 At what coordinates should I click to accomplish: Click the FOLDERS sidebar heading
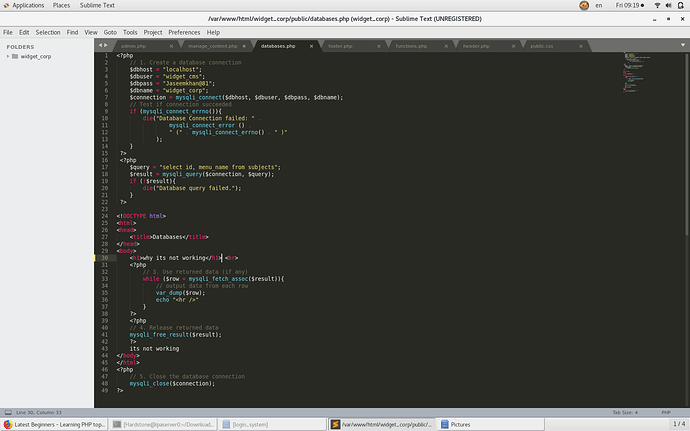tap(20, 47)
